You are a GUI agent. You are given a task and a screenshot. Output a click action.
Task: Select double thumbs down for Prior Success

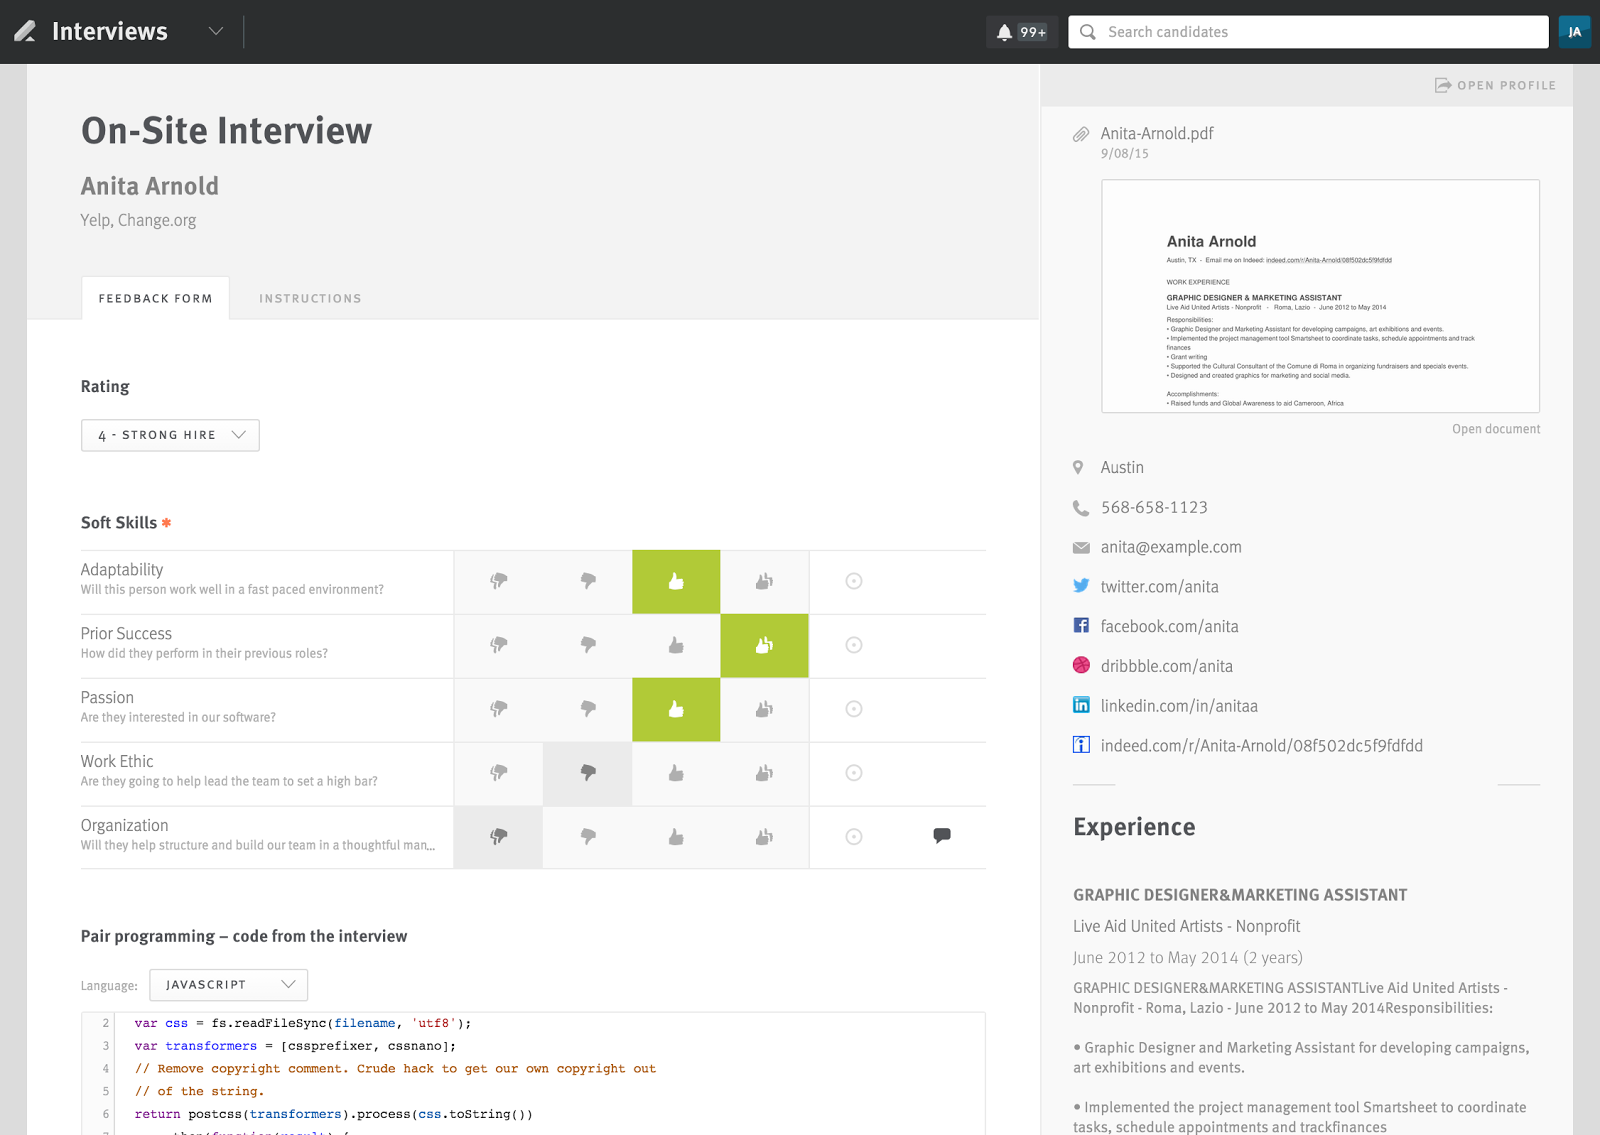click(498, 645)
